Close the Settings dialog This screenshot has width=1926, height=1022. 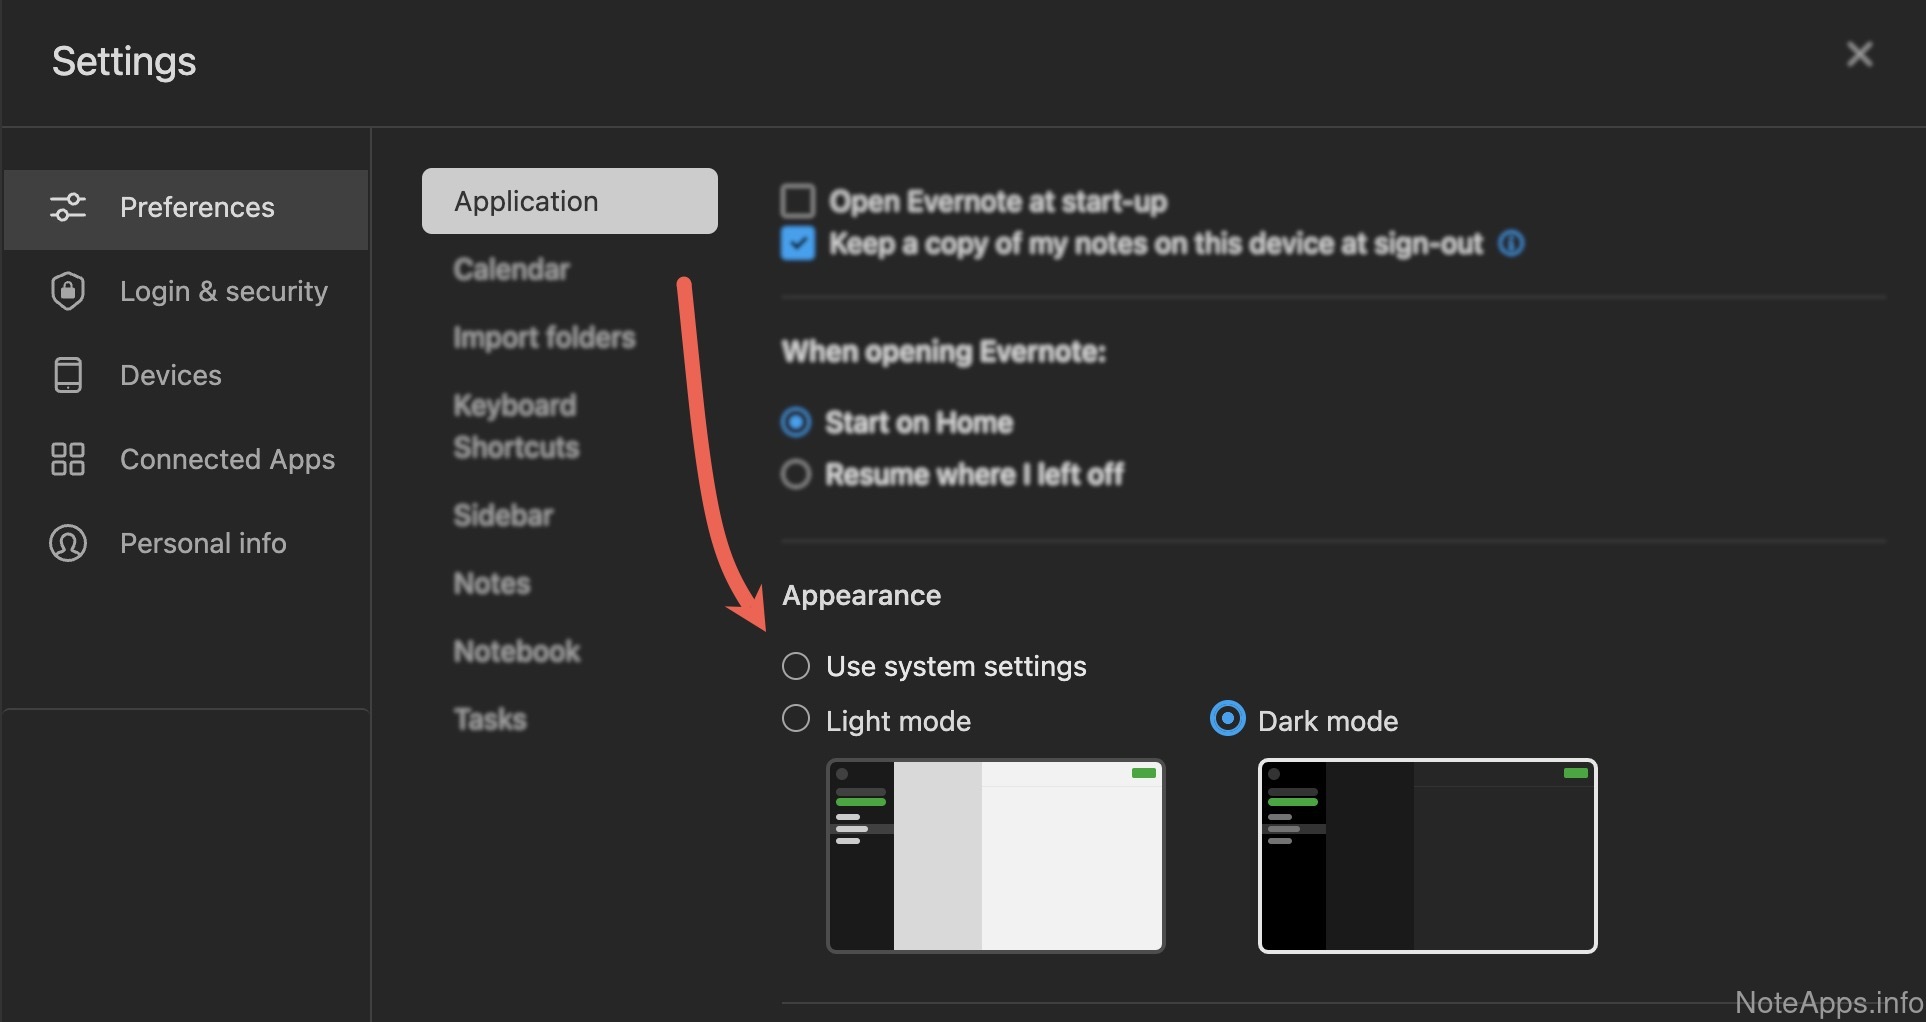1859,54
